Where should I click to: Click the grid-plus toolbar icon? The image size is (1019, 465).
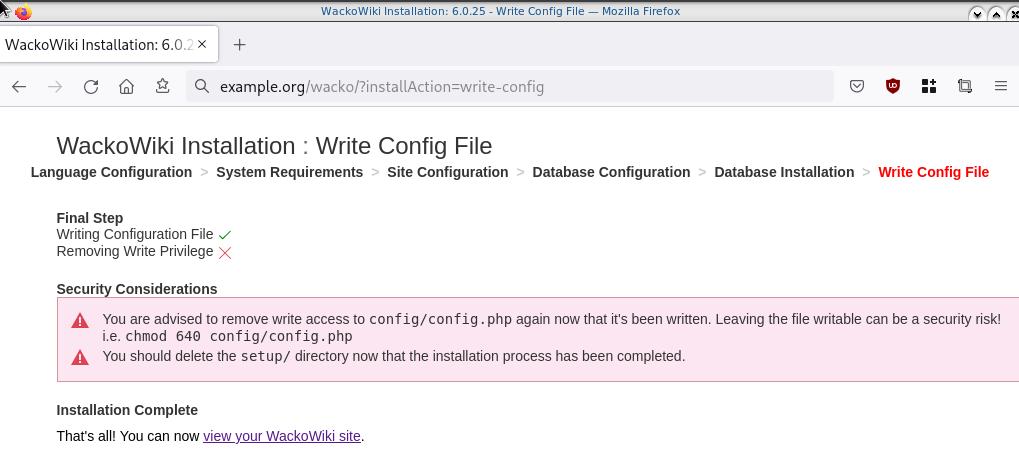point(929,87)
